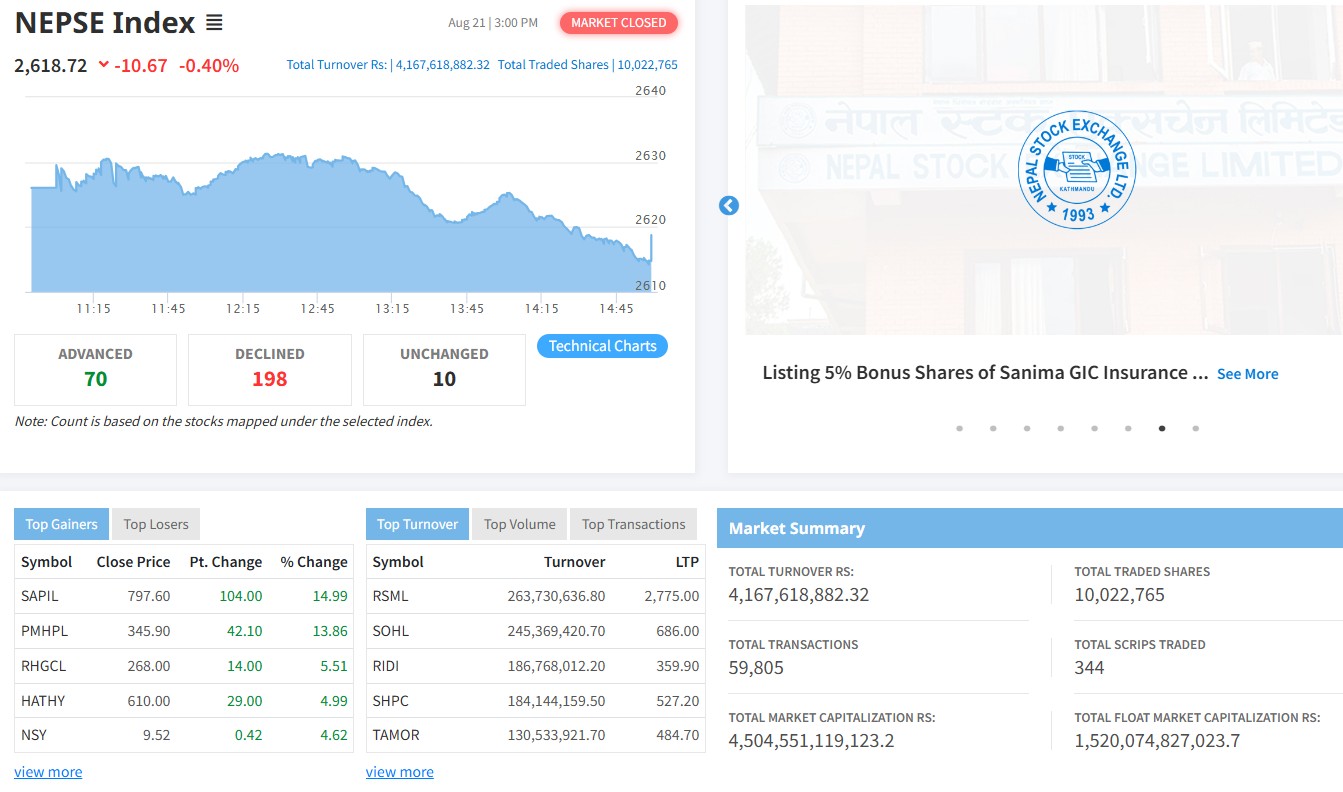Image resolution: width=1343 pixels, height=792 pixels.
Task: Select the NSY symbol in gainers
Action: [34, 735]
